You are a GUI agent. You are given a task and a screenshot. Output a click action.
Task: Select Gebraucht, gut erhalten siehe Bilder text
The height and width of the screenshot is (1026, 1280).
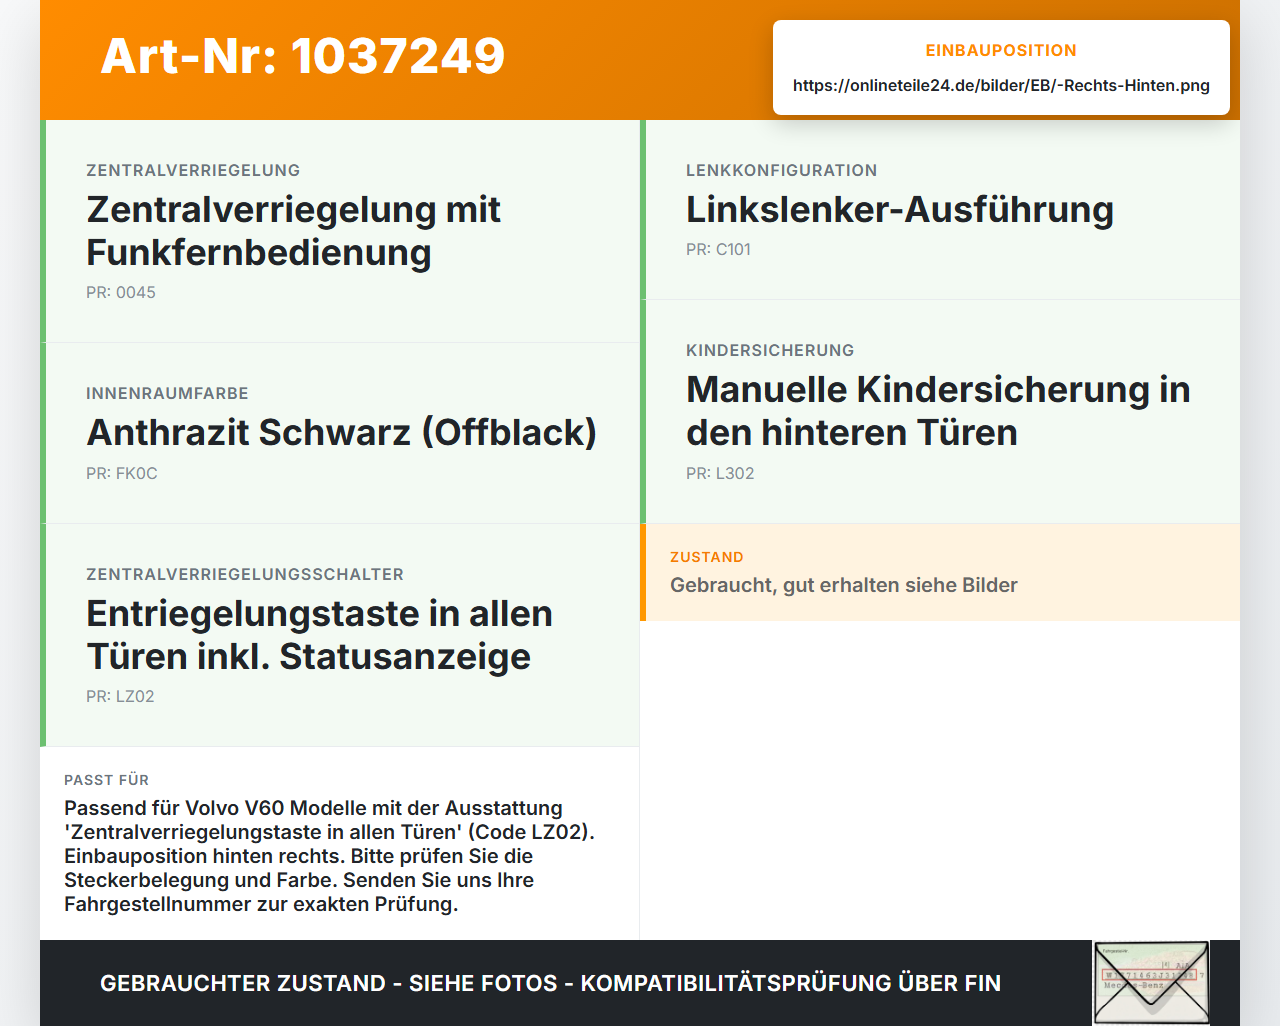(844, 585)
